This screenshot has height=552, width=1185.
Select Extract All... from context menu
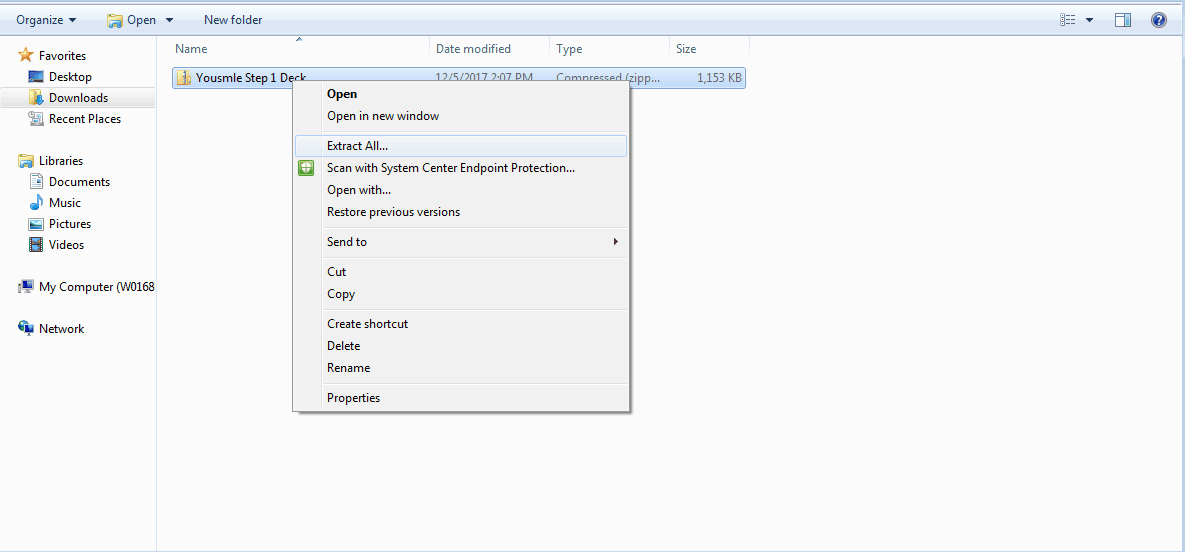[461, 146]
